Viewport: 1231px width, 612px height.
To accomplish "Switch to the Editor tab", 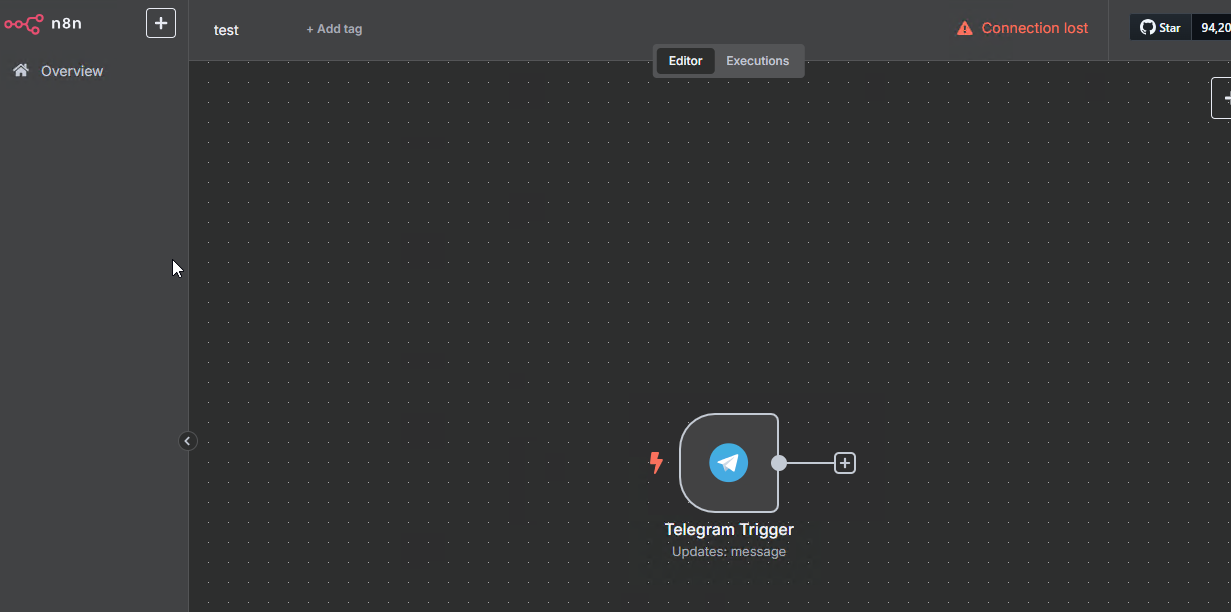I will pos(685,61).
